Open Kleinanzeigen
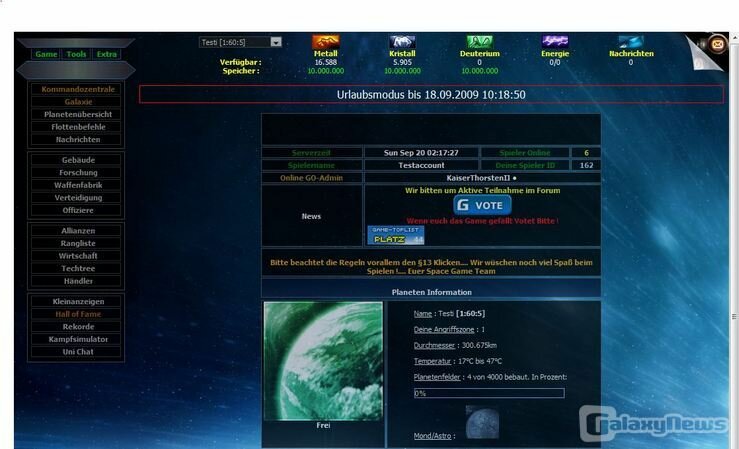739x449 pixels. [78, 302]
